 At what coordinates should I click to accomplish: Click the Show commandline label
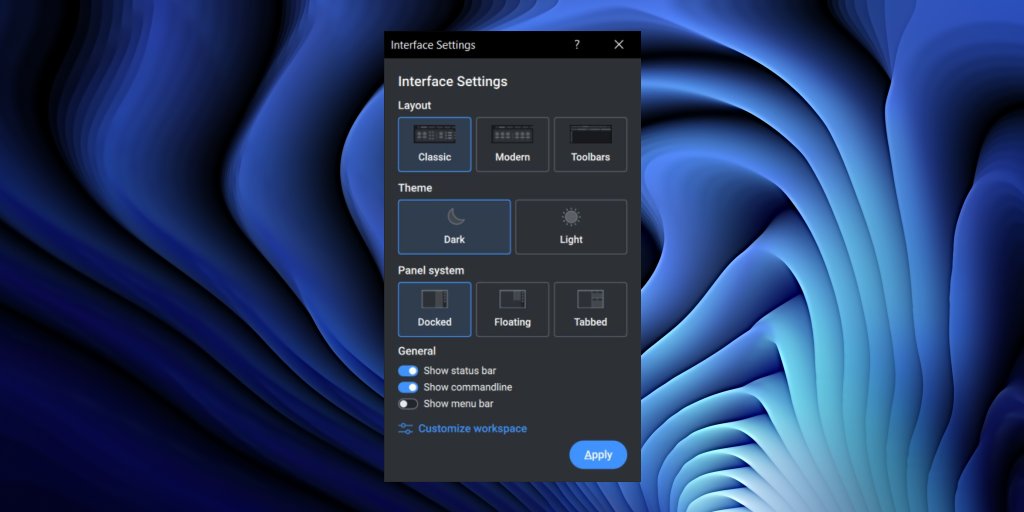coord(468,387)
